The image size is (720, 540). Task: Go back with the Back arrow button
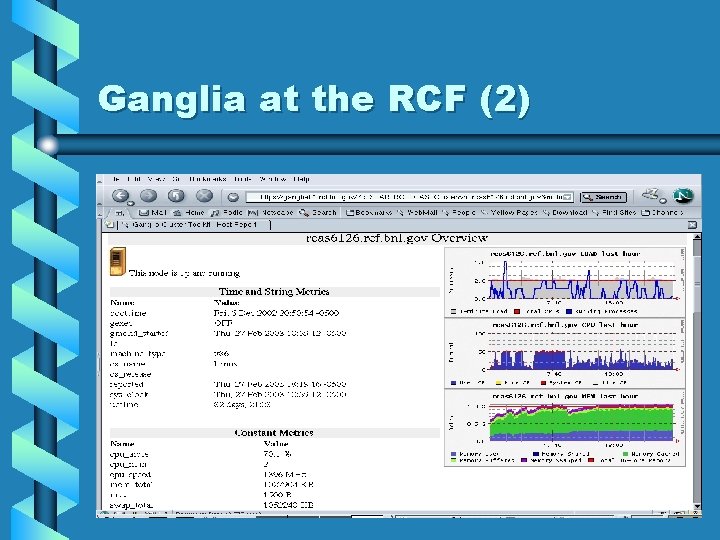point(120,196)
